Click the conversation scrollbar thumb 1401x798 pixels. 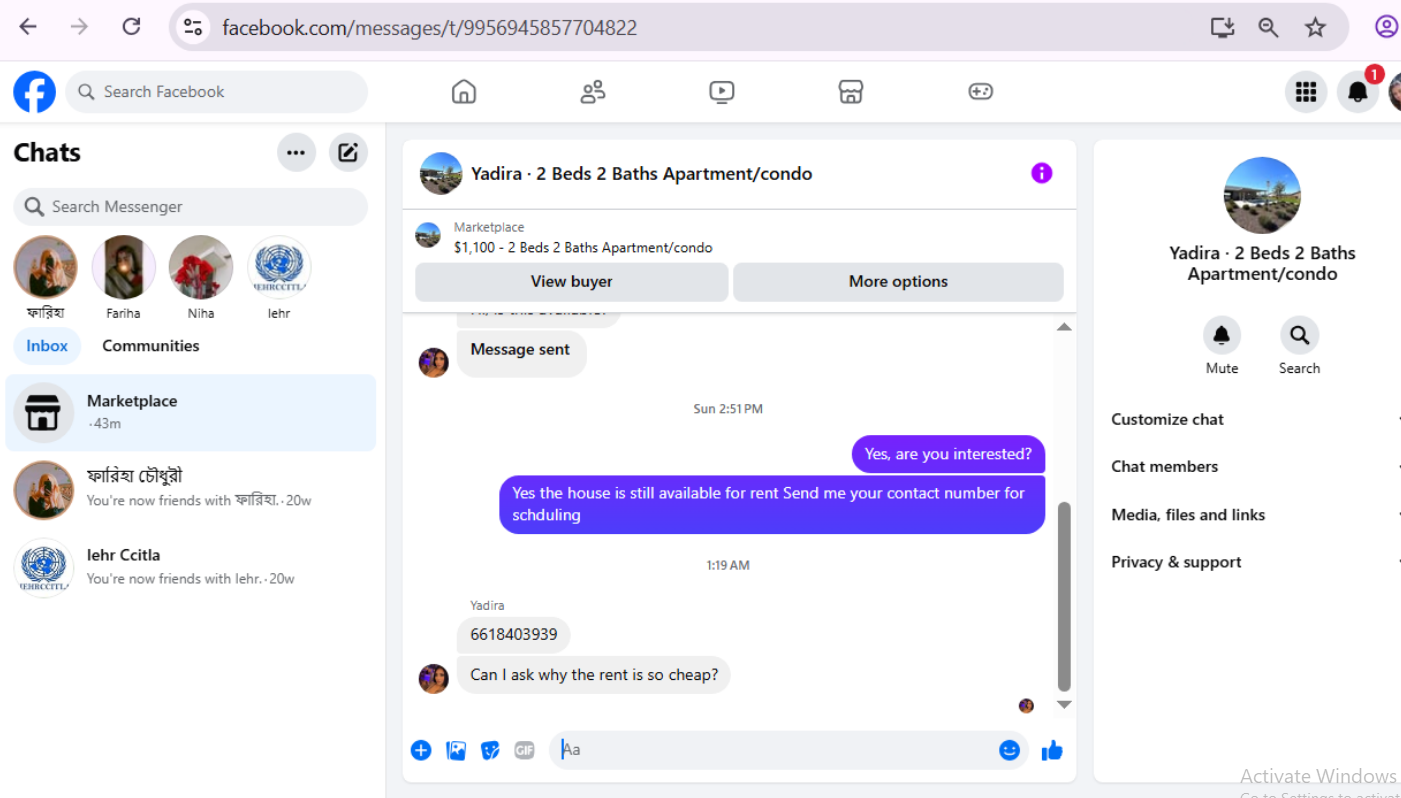click(1064, 596)
